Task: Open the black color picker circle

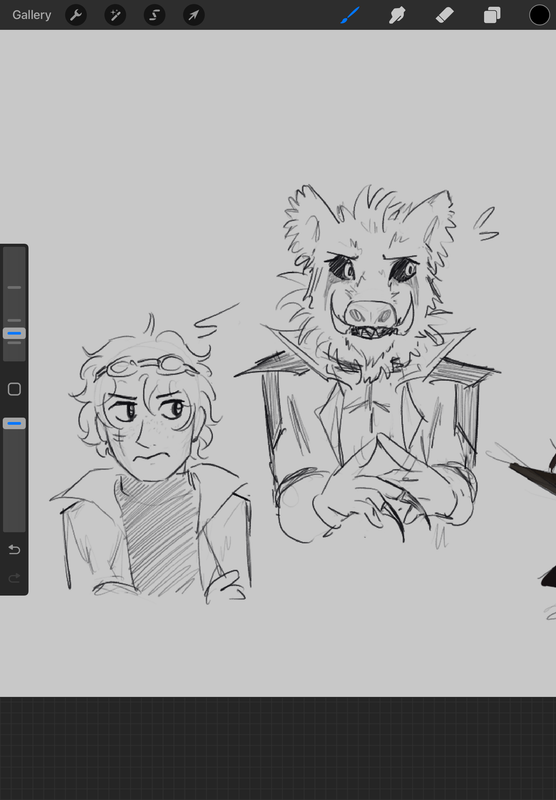Action: tap(539, 15)
